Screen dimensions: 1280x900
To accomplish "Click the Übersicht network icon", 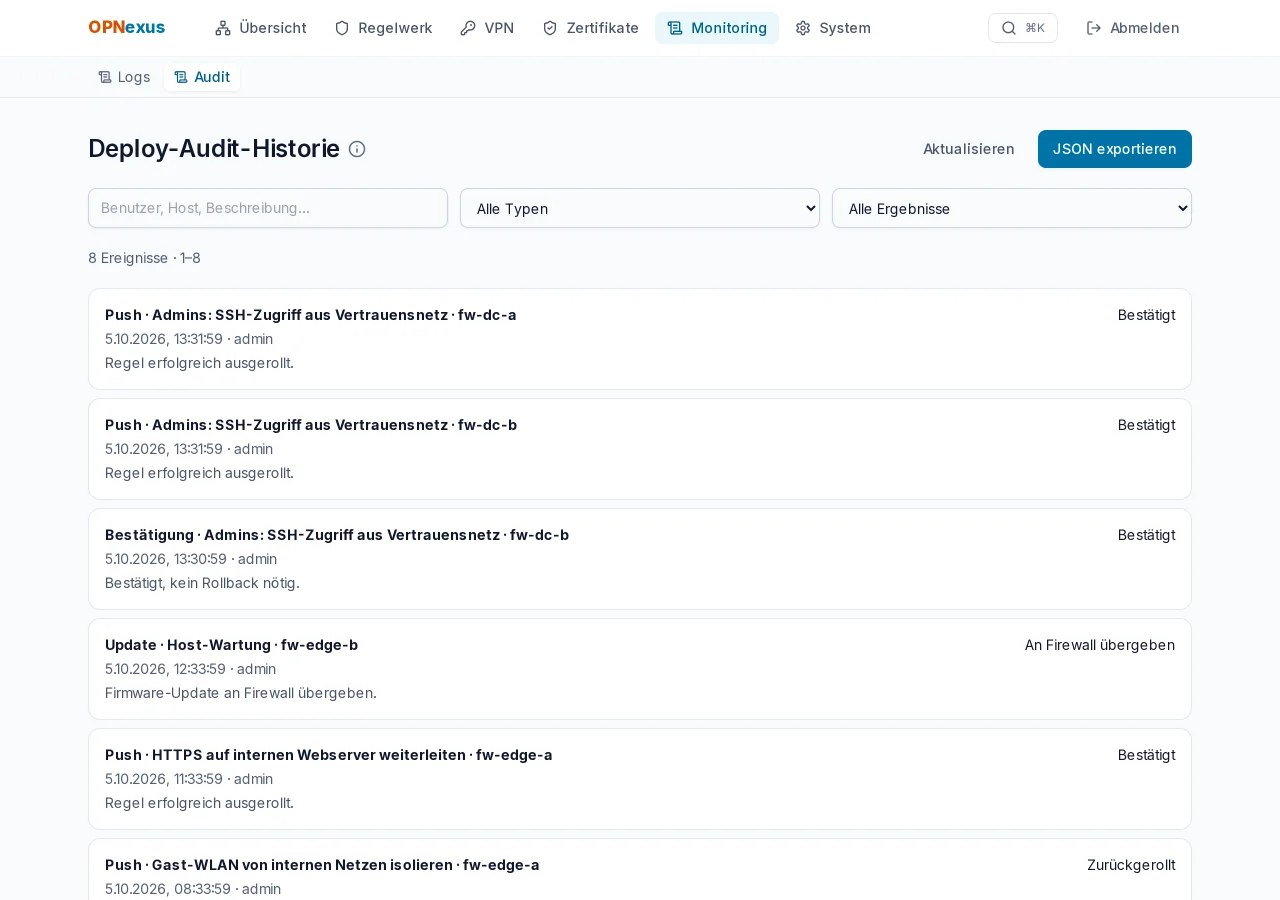I will [223, 28].
